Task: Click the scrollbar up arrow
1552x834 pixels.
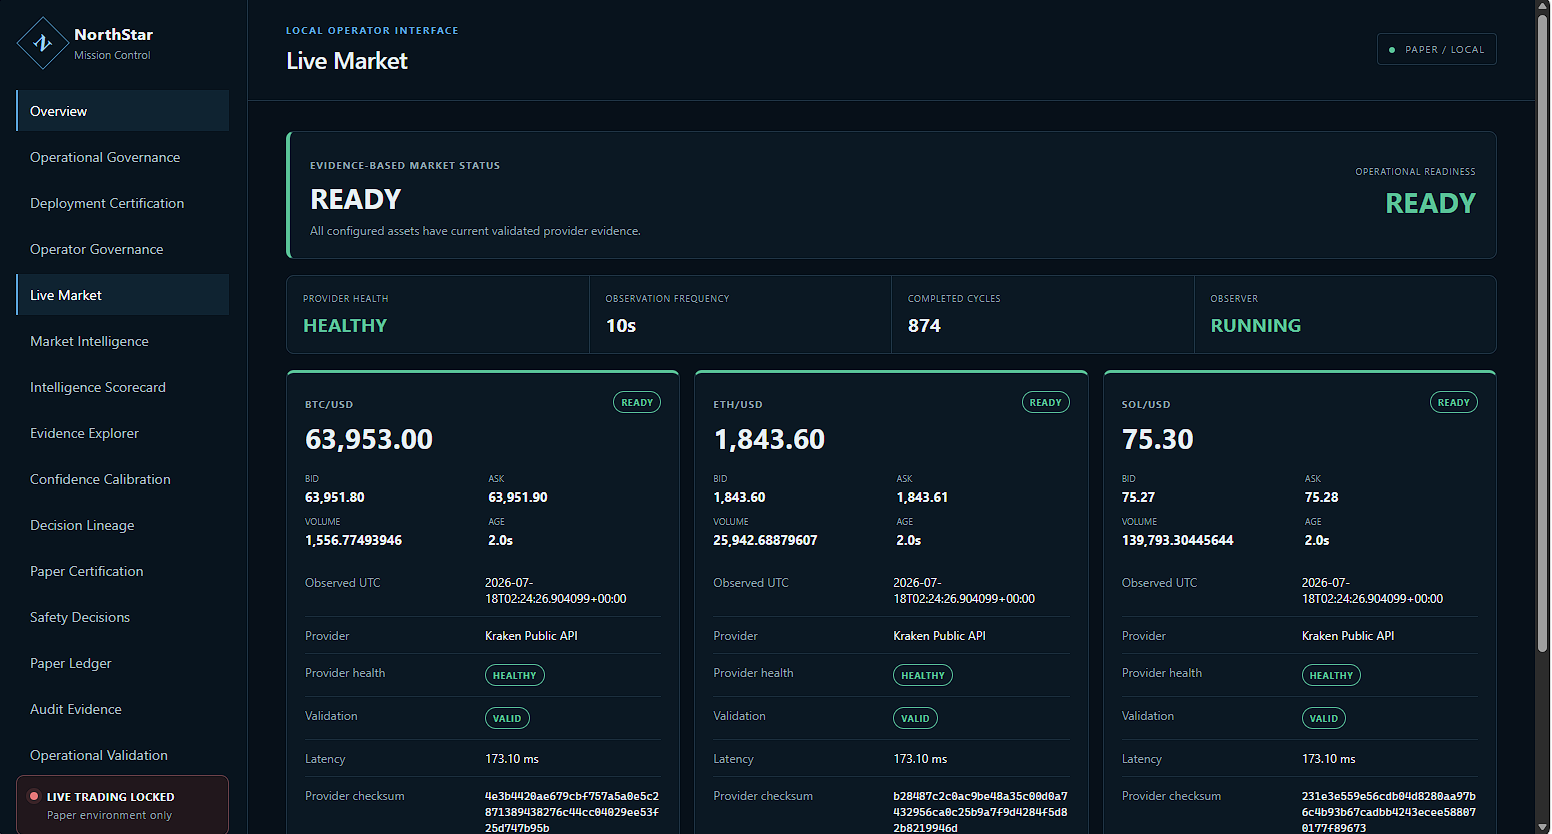Action: pyautogui.click(x=1542, y=7)
